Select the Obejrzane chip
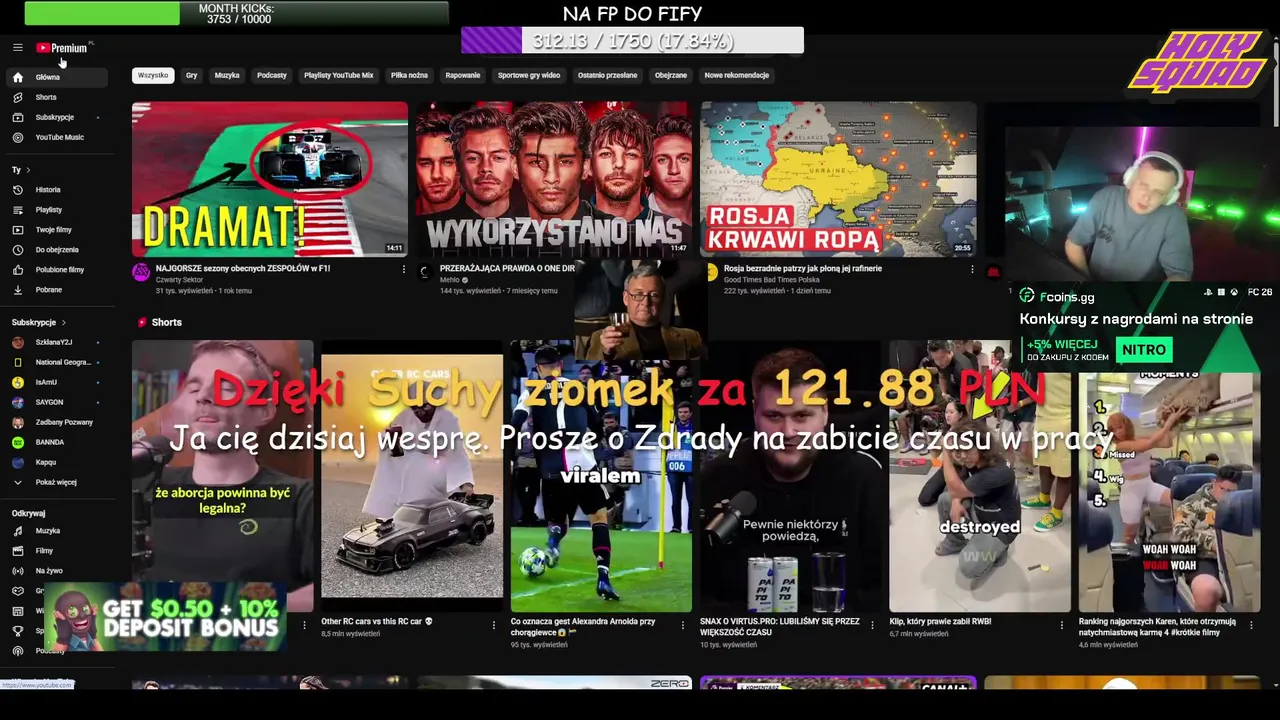The width and height of the screenshot is (1280, 720). coord(671,75)
